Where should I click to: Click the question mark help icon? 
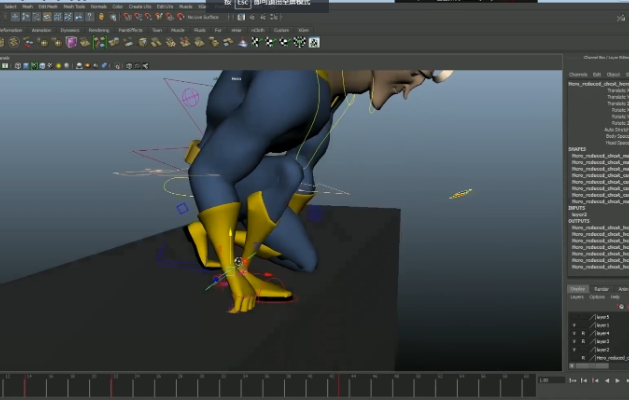89,17
